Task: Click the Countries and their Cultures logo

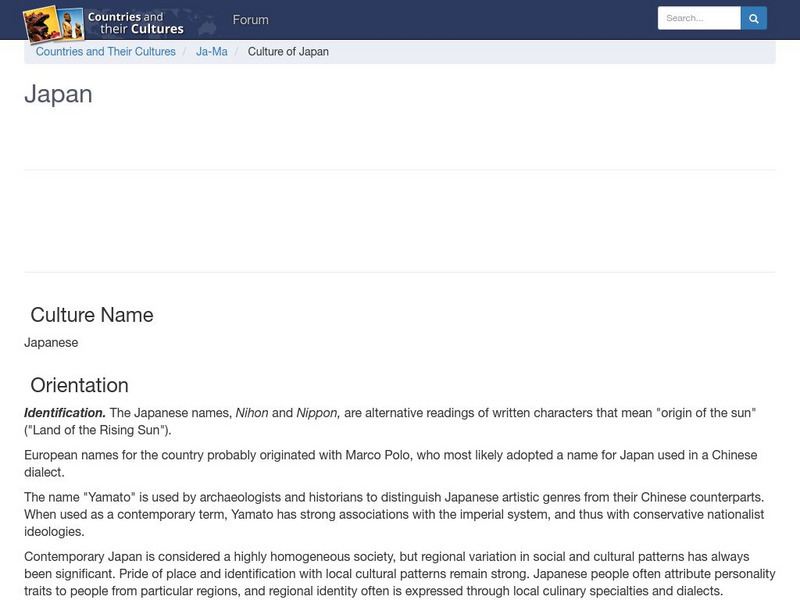Action: click(104, 23)
